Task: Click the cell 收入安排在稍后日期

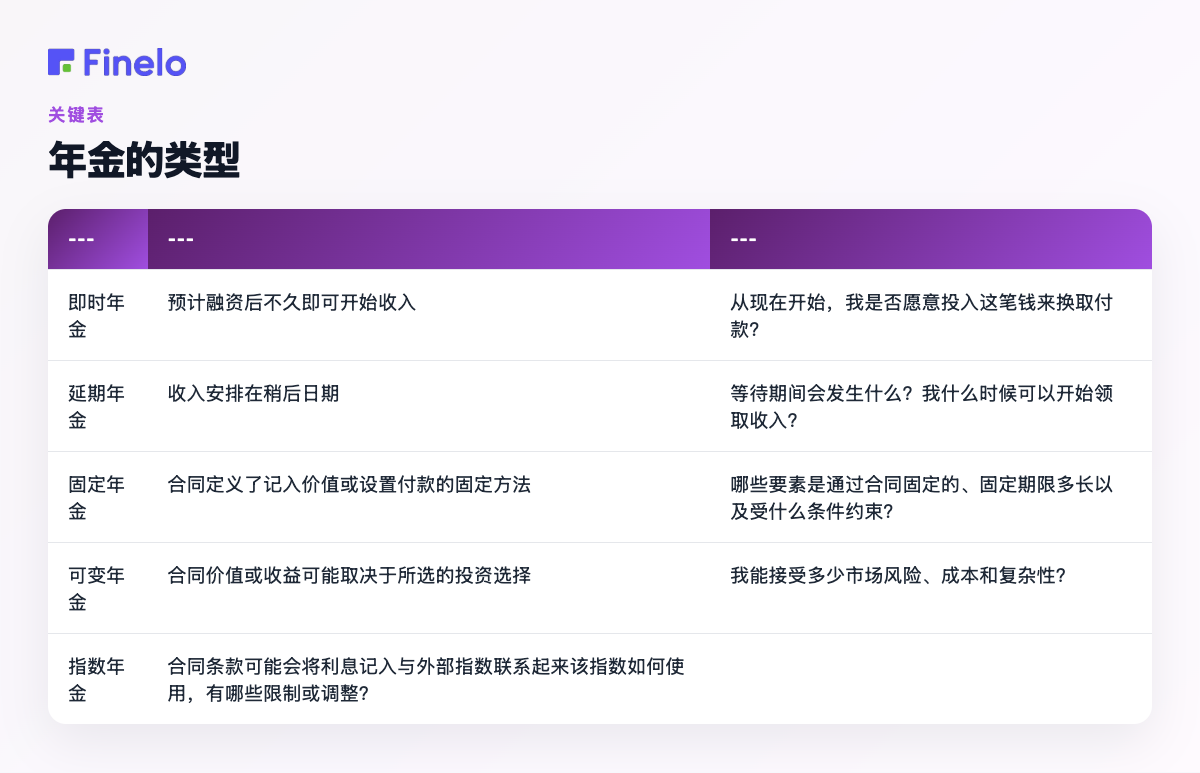Action: 254,394
